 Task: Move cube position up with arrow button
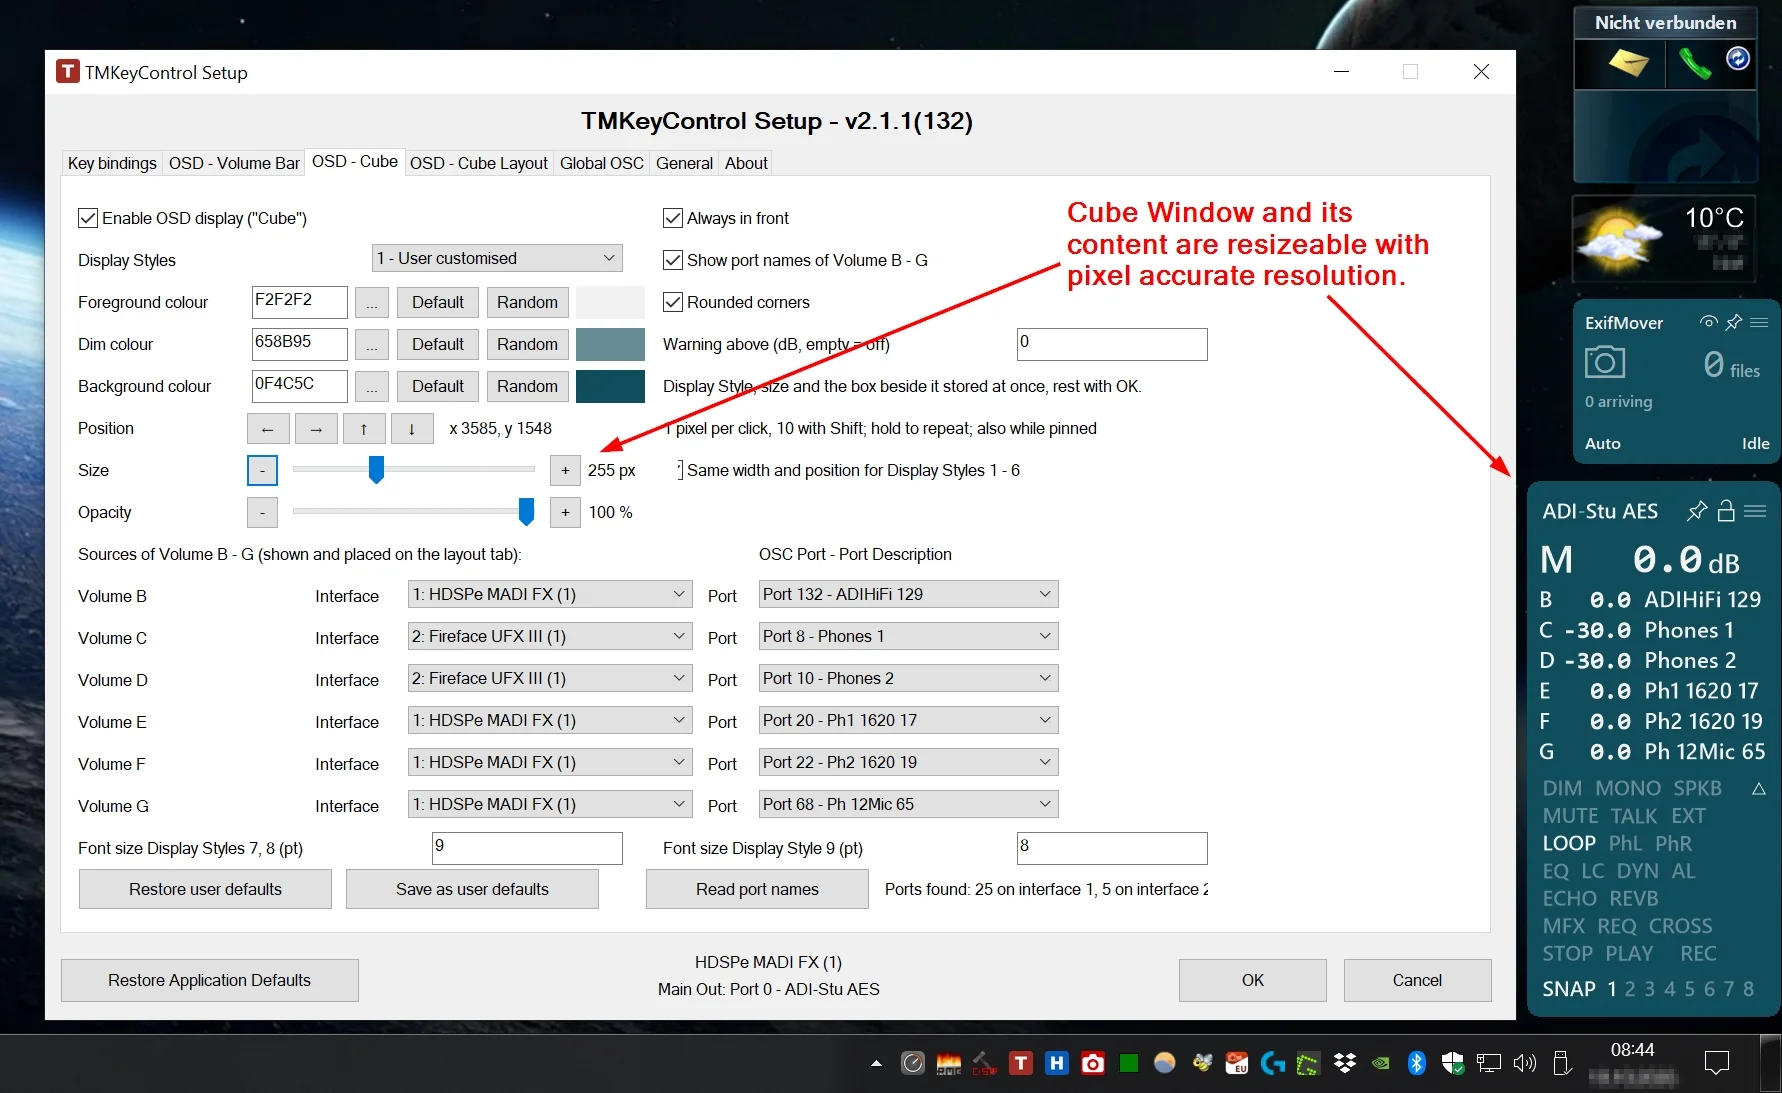[x=364, y=429]
